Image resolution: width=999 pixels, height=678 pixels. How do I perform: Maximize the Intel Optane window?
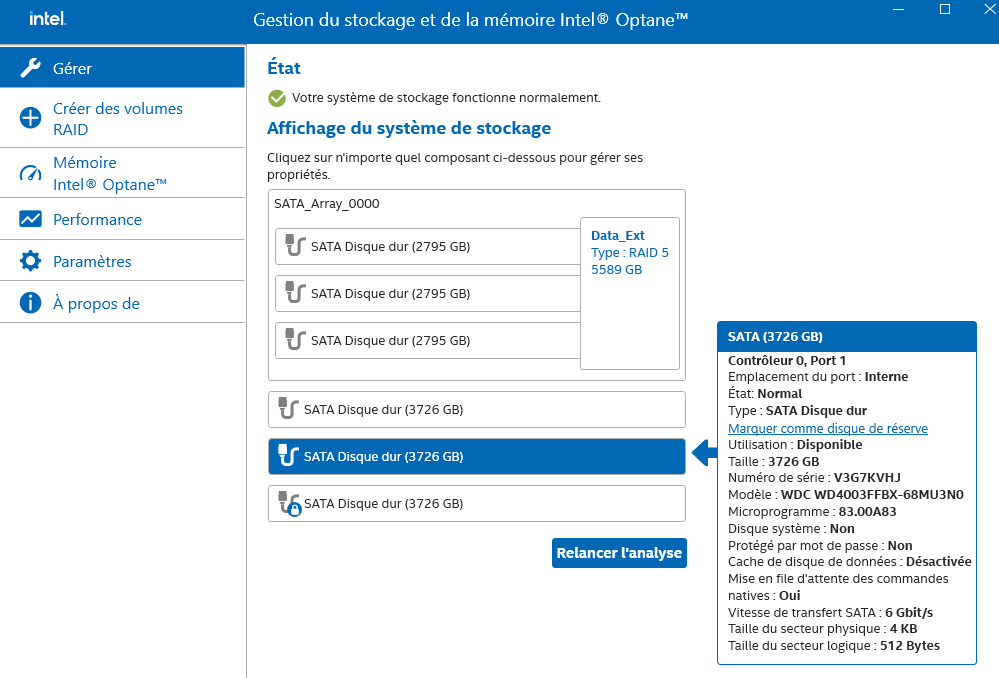[x=945, y=10]
